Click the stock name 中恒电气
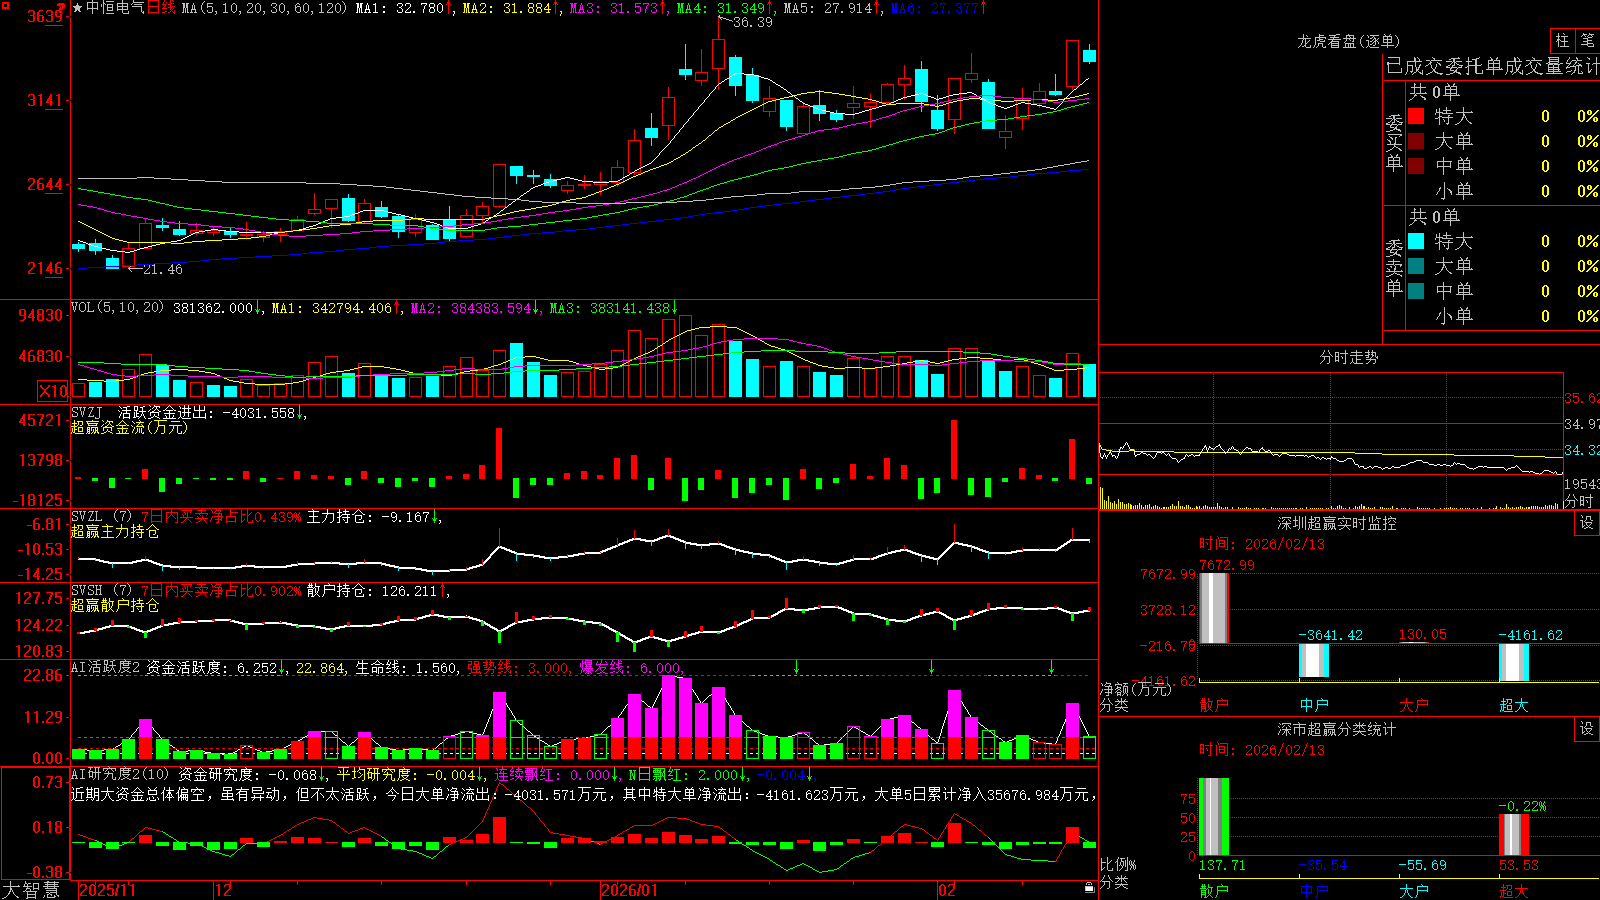This screenshot has width=1600, height=900. [115, 8]
